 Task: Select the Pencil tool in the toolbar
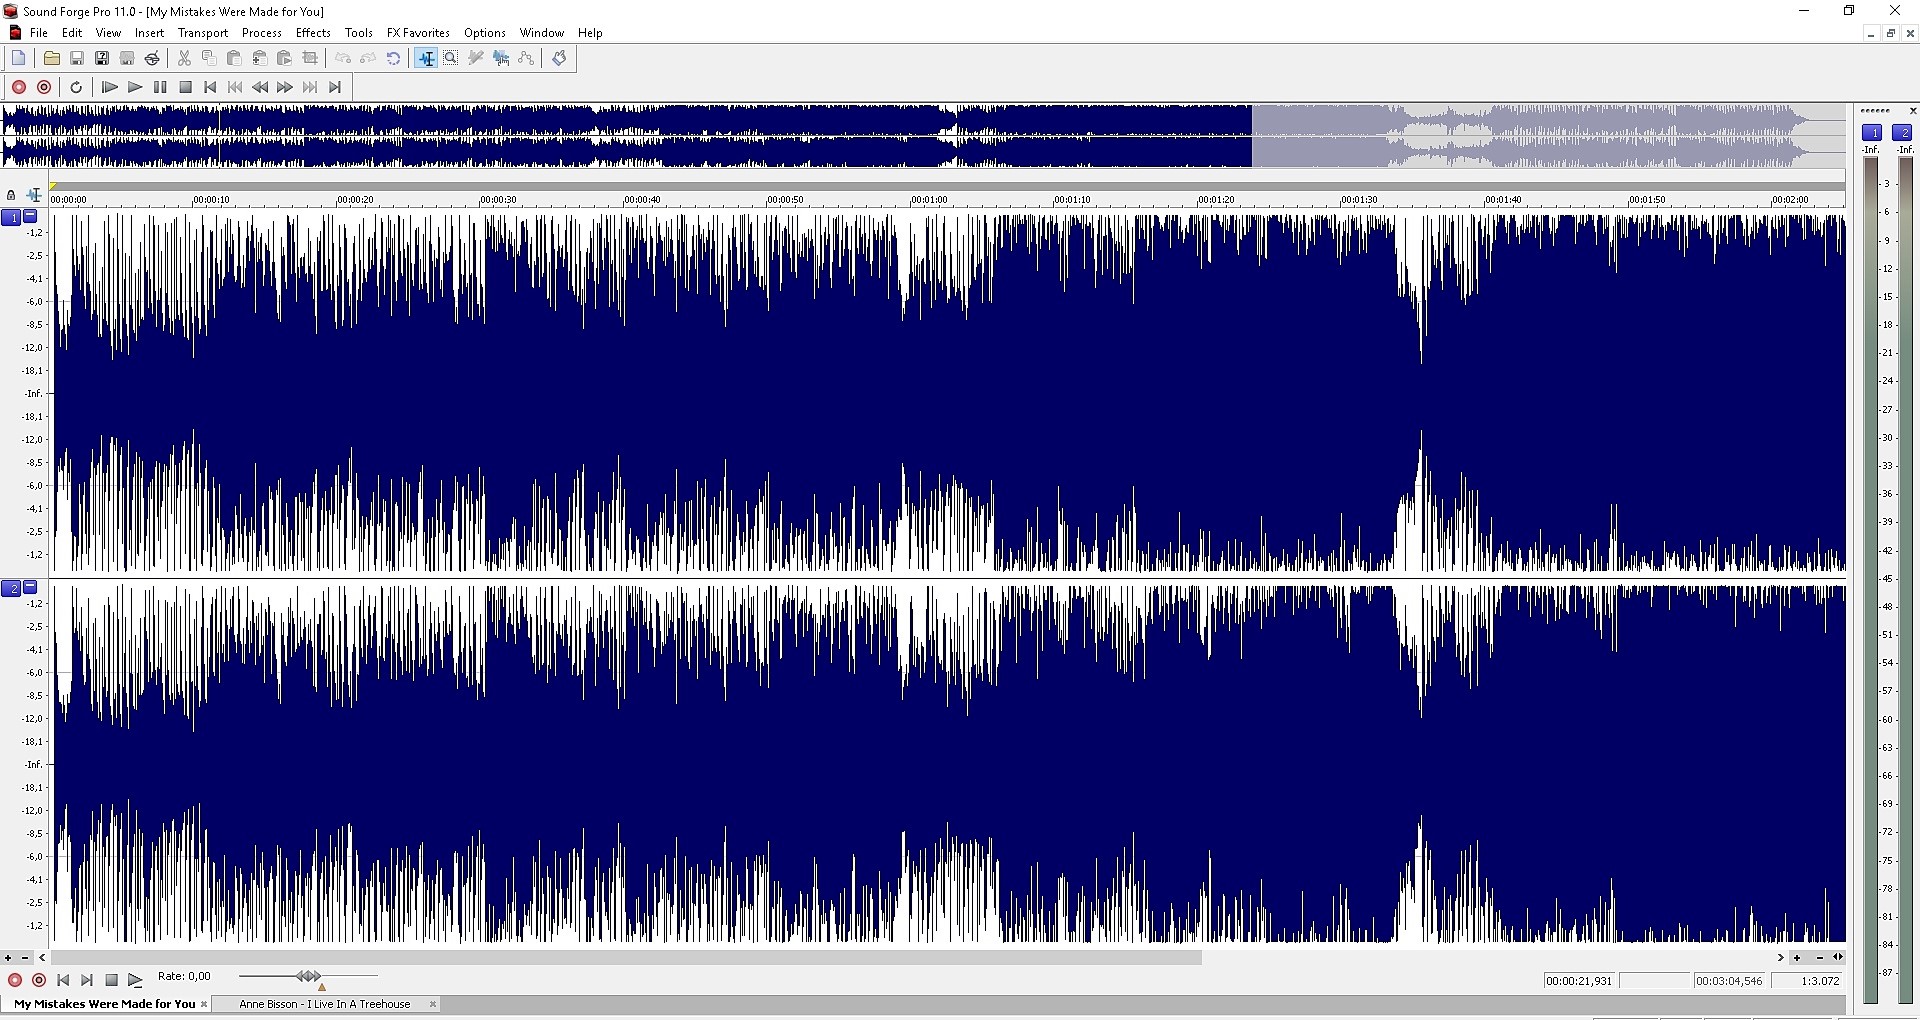[x=476, y=58]
